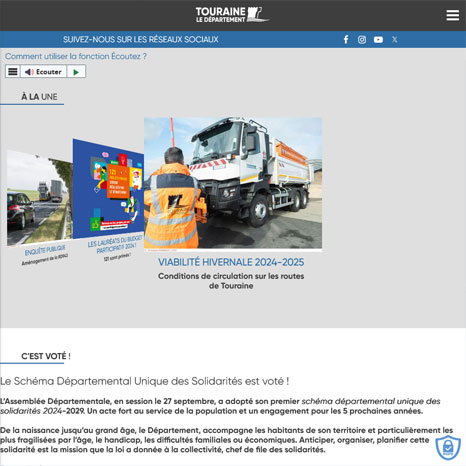This screenshot has width=466, height=466.
Task: Select the Budget Participatif 2024 slide
Action: point(108,189)
